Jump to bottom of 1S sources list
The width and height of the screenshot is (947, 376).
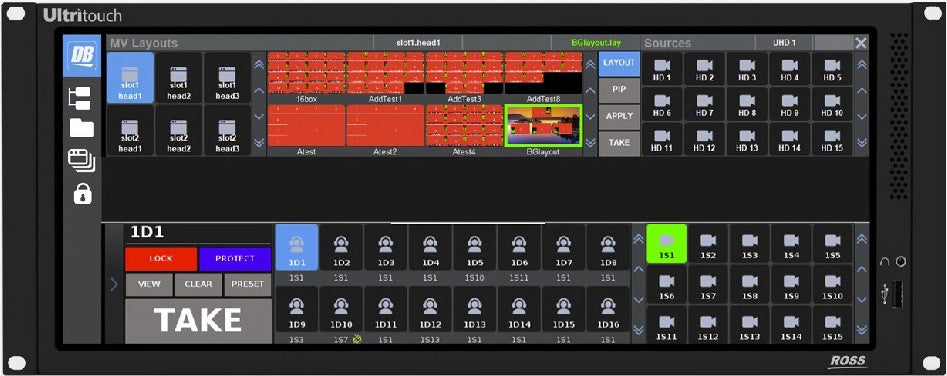(862, 330)
